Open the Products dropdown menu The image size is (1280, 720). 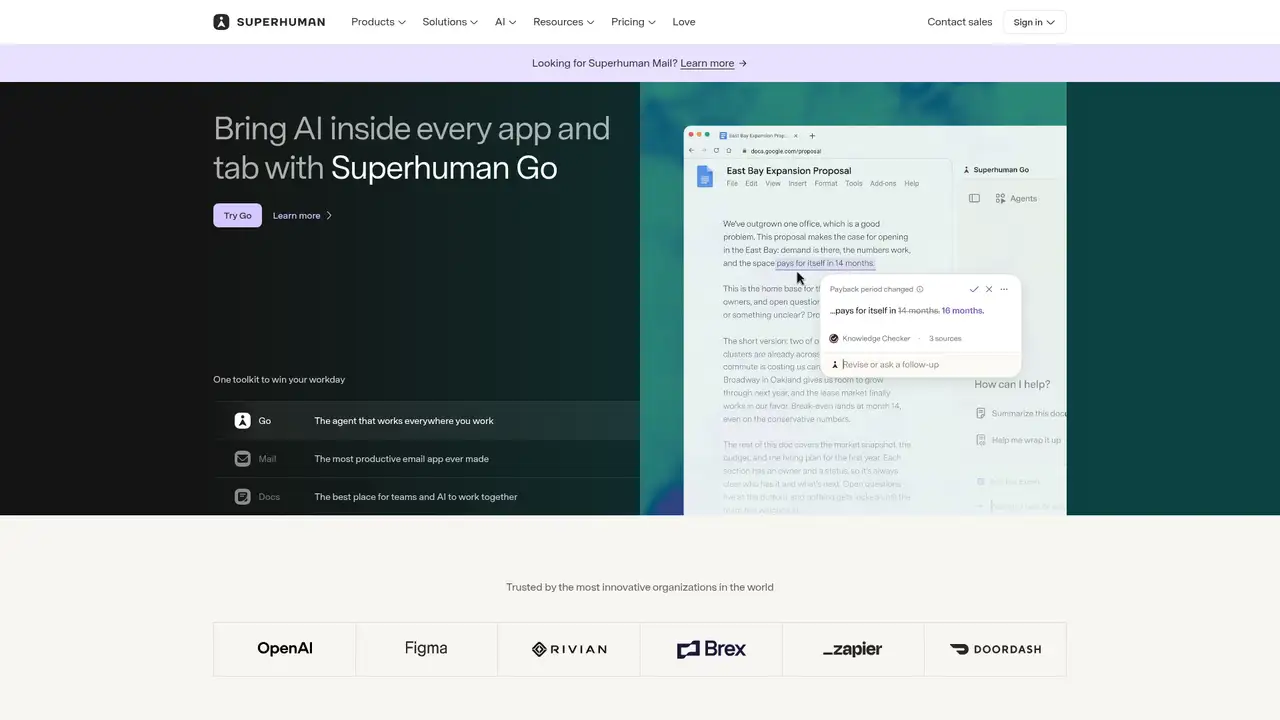point(378,22)
